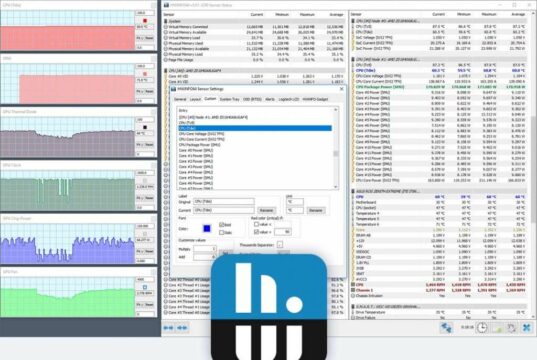The width and height of the screenshot is (537, 360).
Task: Open the remote network connection icon in bottom toolbar
Action: point(446,327)
